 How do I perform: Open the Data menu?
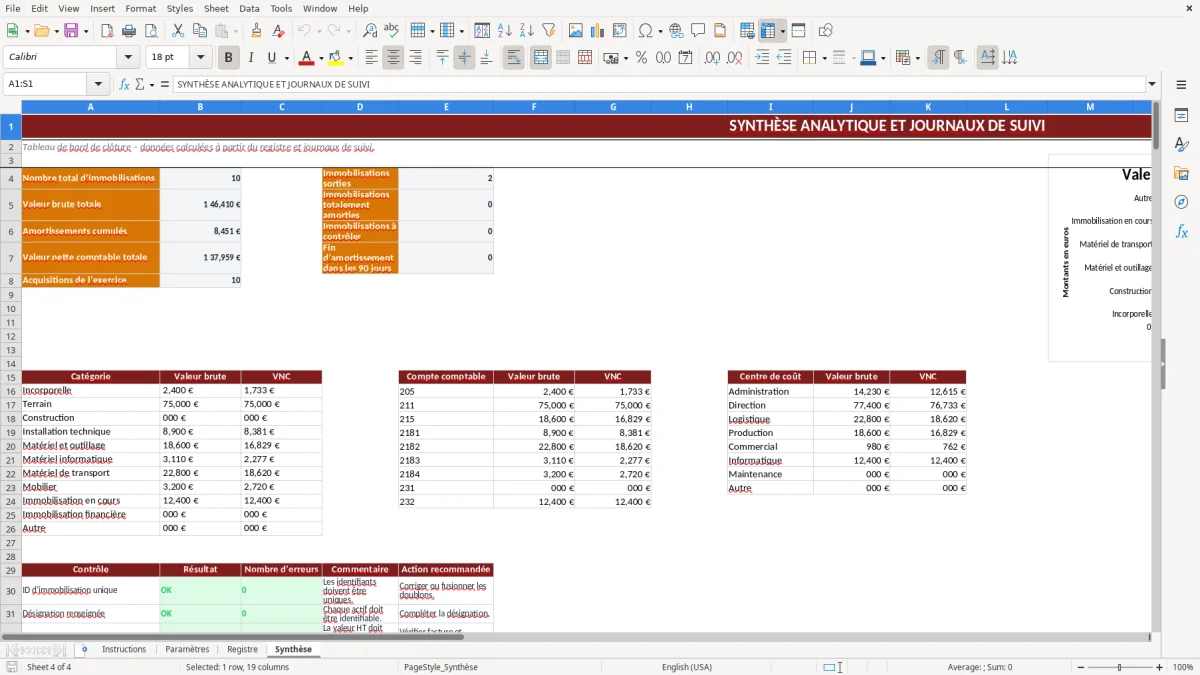(249, 8)
